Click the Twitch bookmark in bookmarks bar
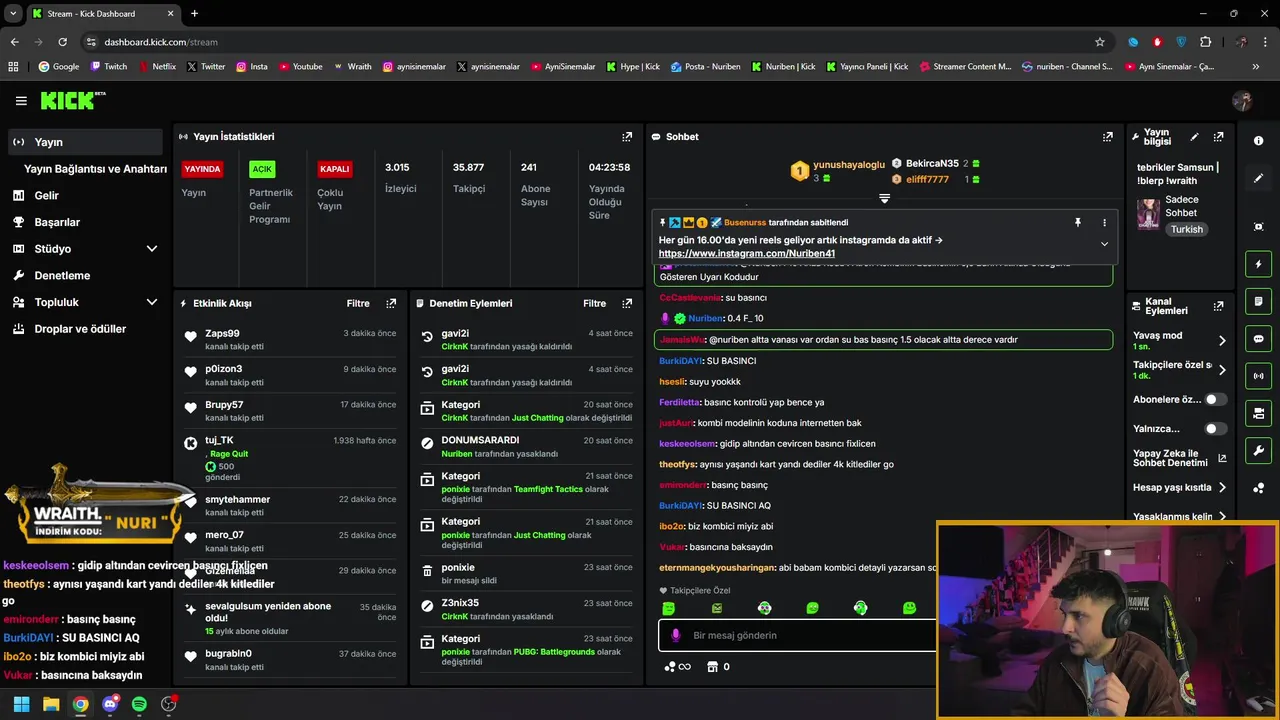This screenshot has width=1280, height=720. pyautogui.click(x=109, y=67)
